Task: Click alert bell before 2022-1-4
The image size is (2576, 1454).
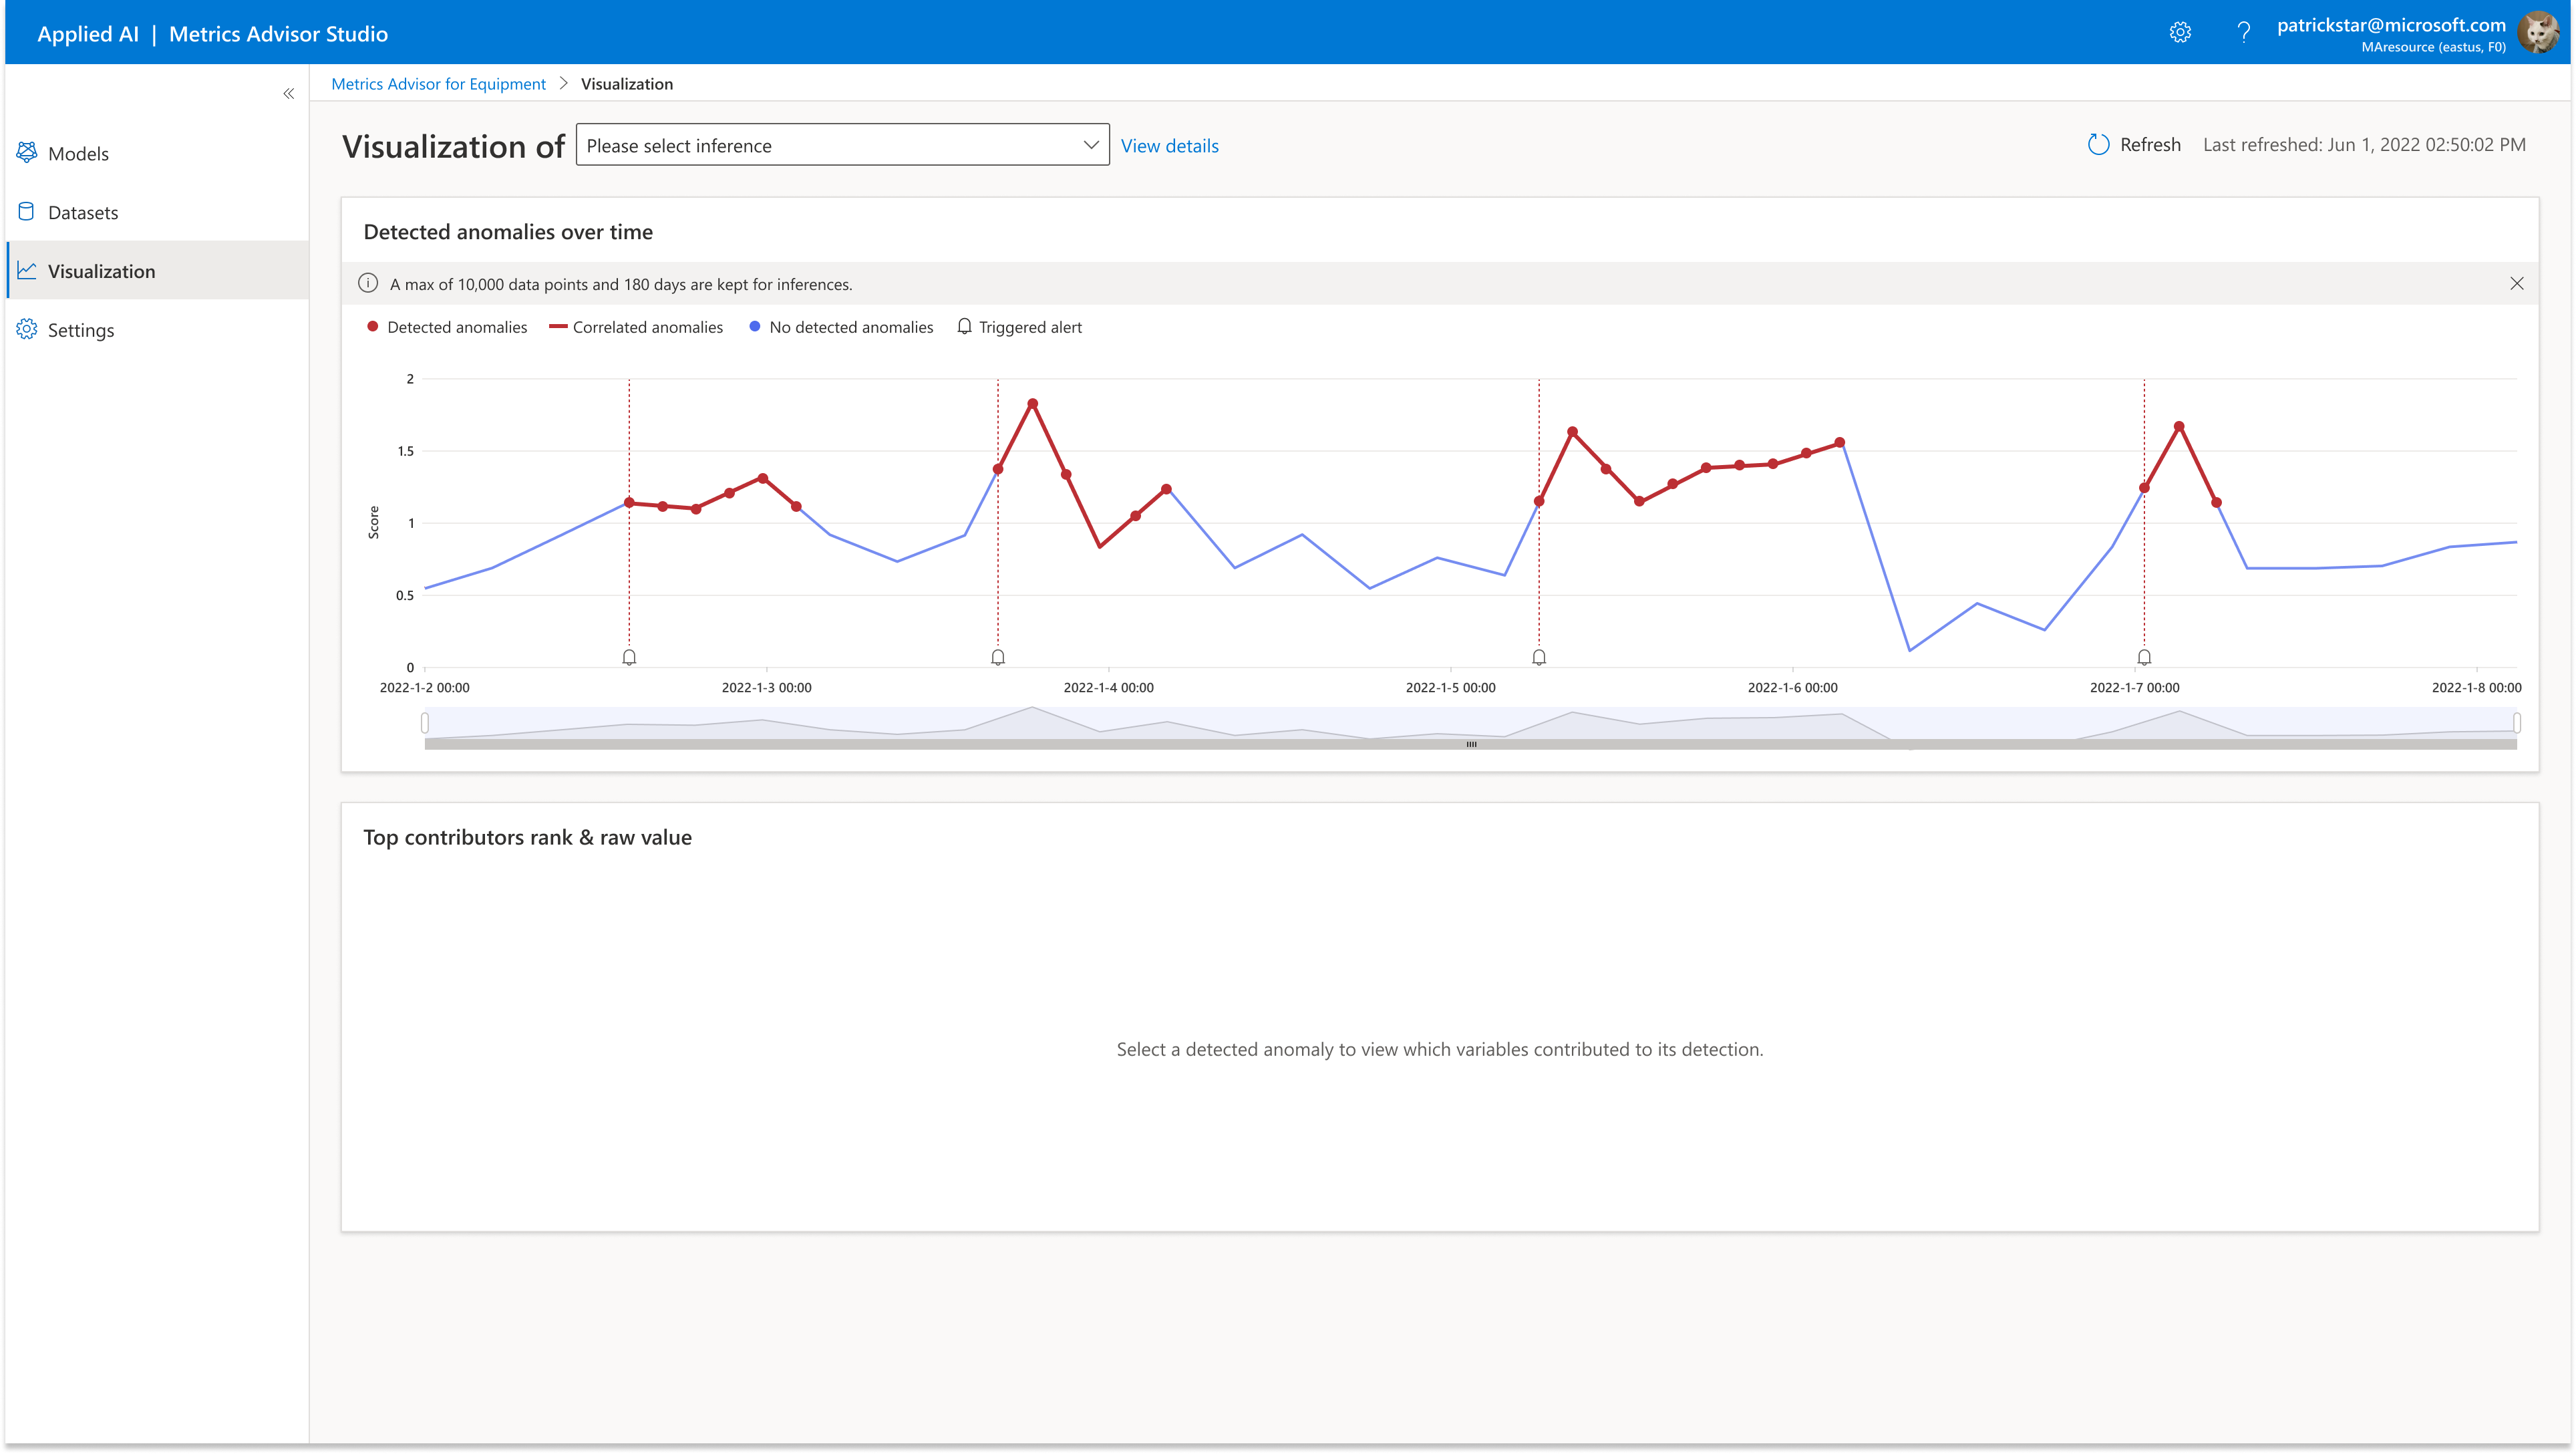Action: coord(998,657)
